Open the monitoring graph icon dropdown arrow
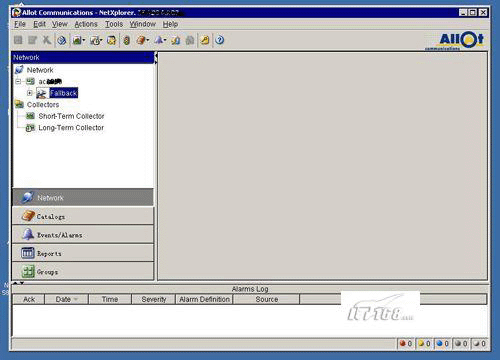 pos(84,40)
